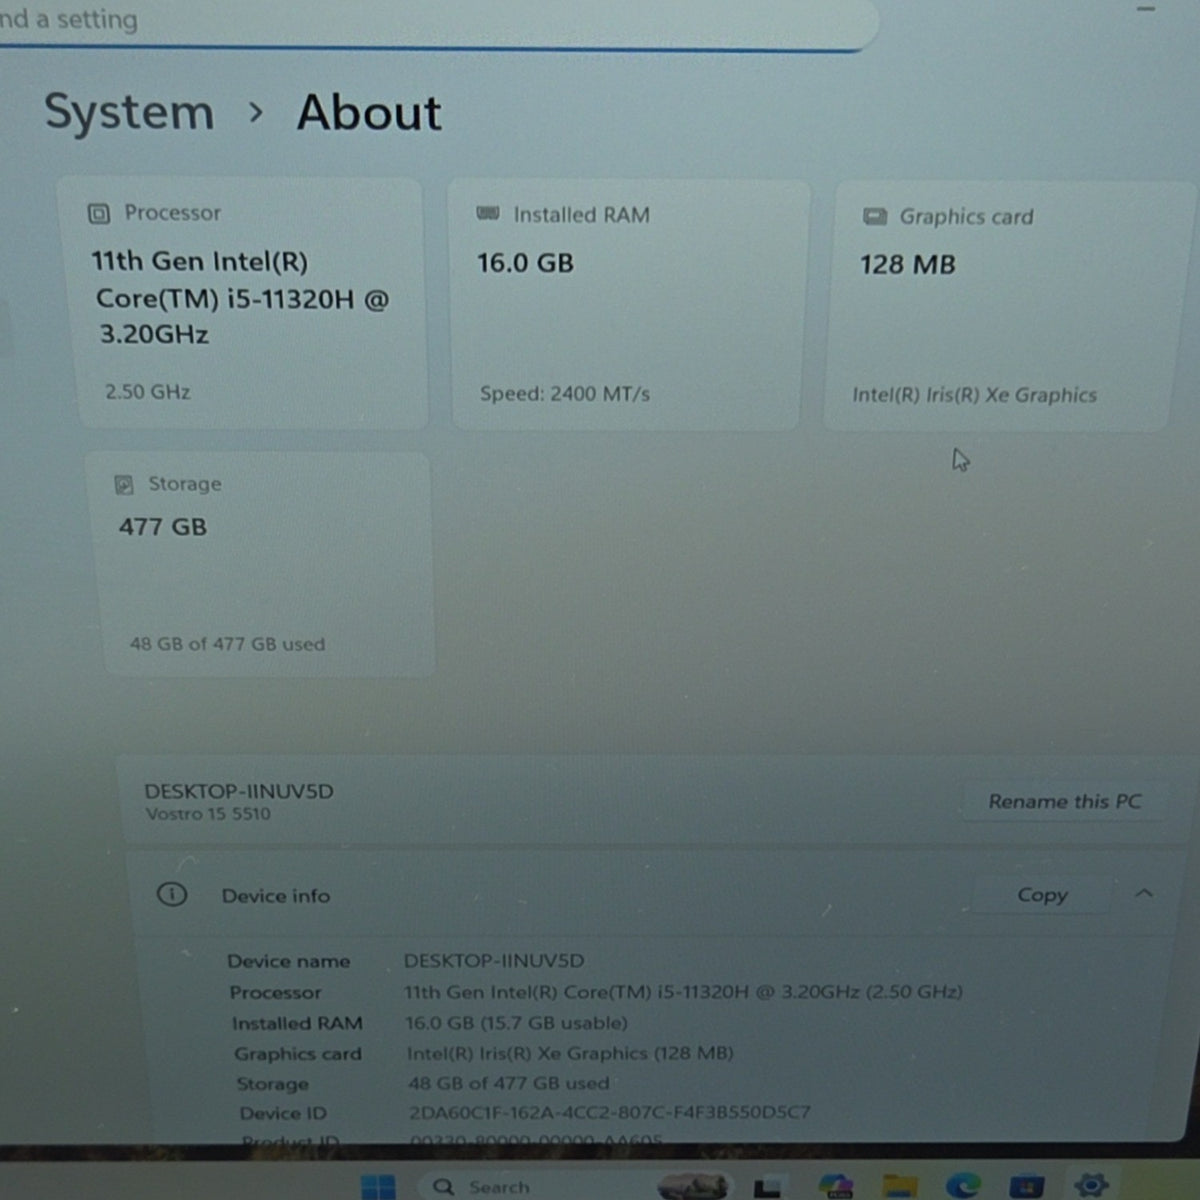This screenshot has height=1200, width=1200.
Task: Click the Settings gear taskbar icon
Action: pos(1090,1186)
